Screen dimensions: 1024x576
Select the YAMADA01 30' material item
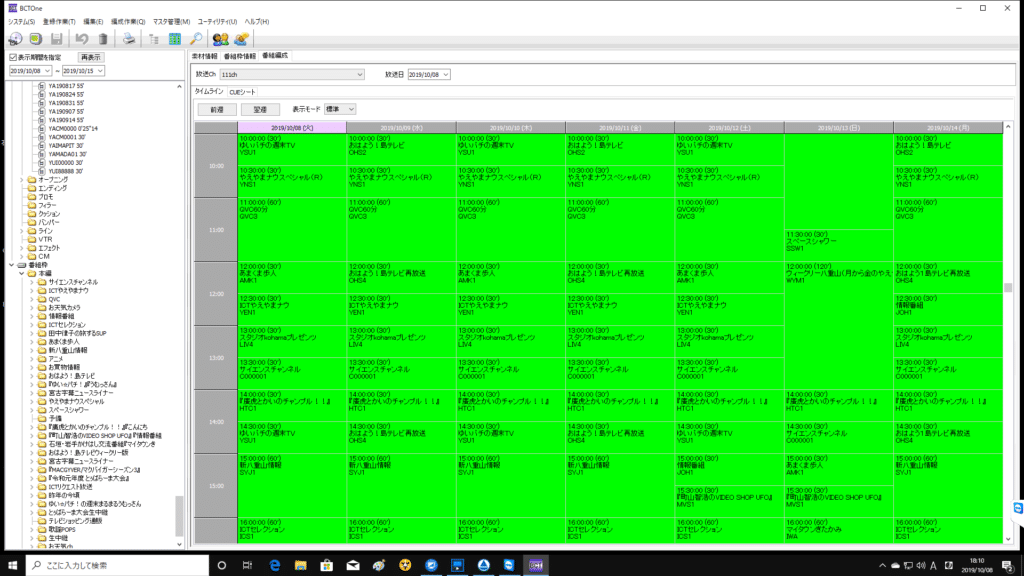click(x=66, y=154)
